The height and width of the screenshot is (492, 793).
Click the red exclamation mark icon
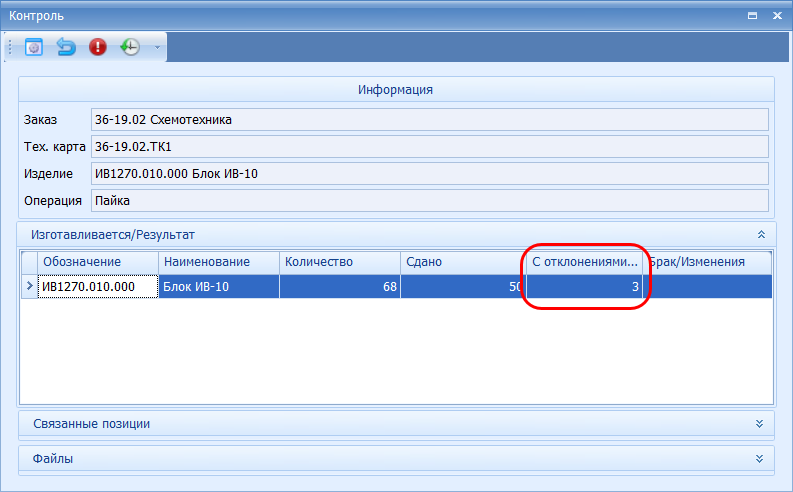(x=98, y=47)
